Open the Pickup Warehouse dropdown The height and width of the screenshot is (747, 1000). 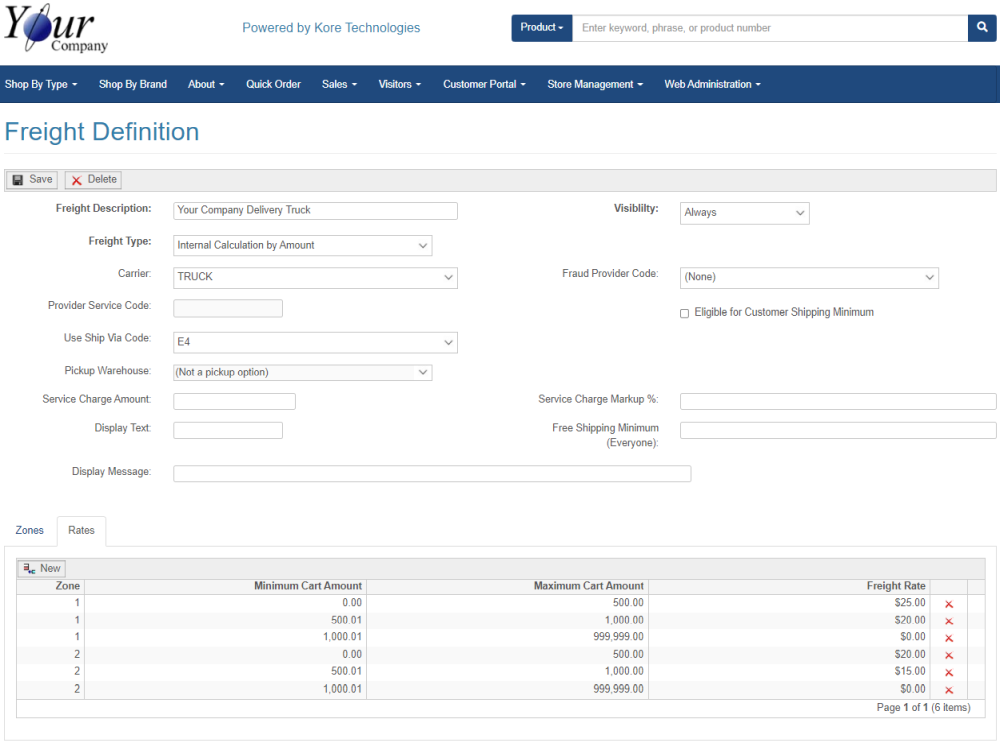pyautogui.click(x=302, y=373)
